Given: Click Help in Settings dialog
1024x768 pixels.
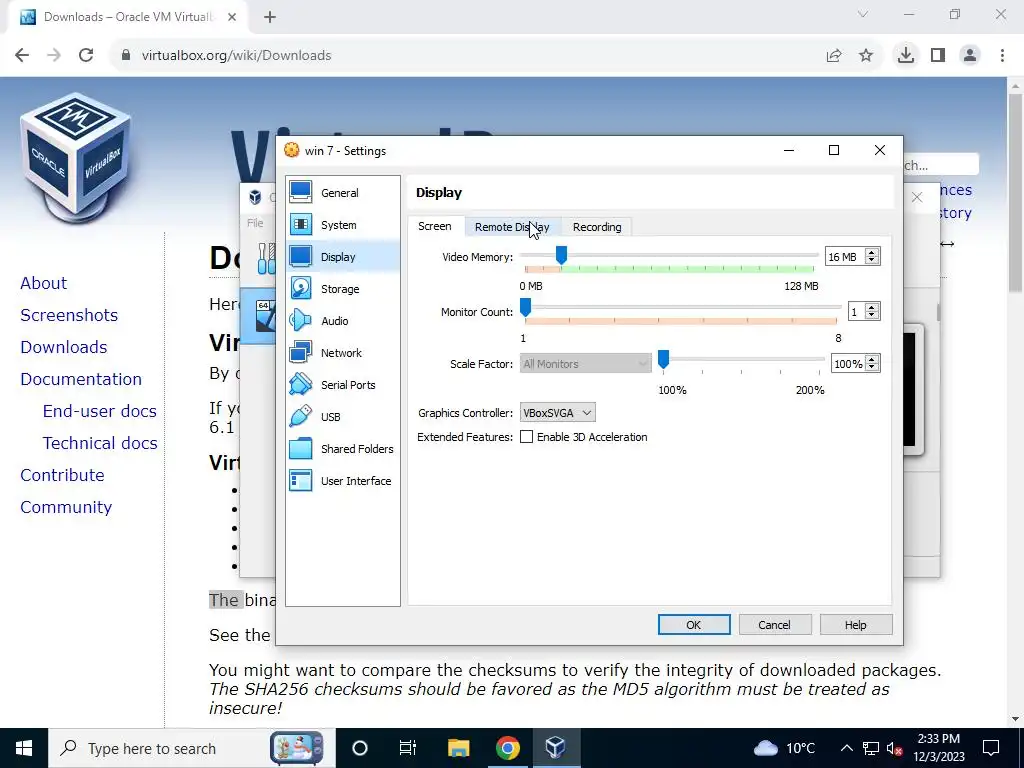Looking at the screenshot, I should click(856, 624).
